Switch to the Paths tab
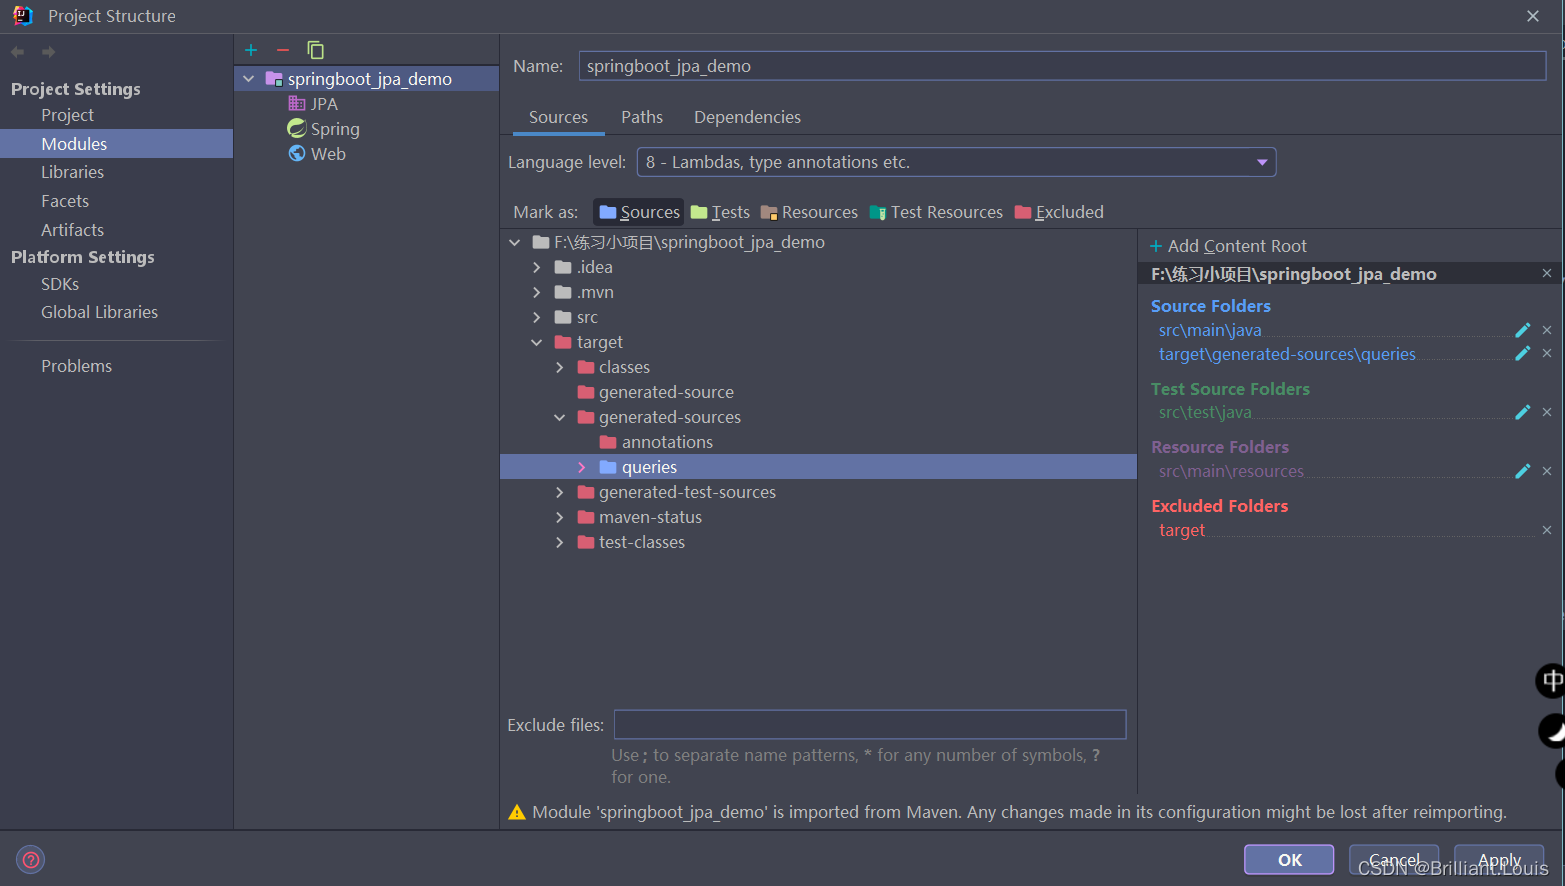 tap(642, 117)
